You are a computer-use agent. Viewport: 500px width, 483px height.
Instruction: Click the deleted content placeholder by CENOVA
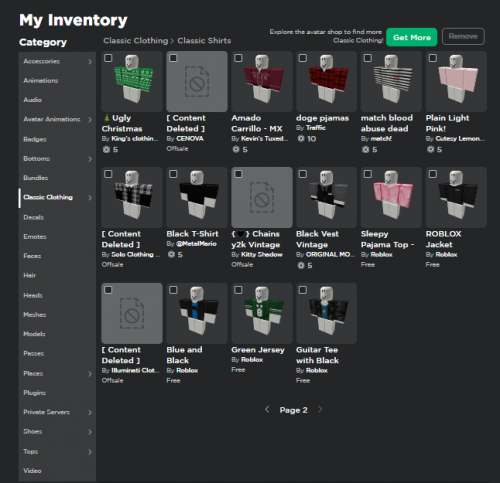click(x=197, y=81)
